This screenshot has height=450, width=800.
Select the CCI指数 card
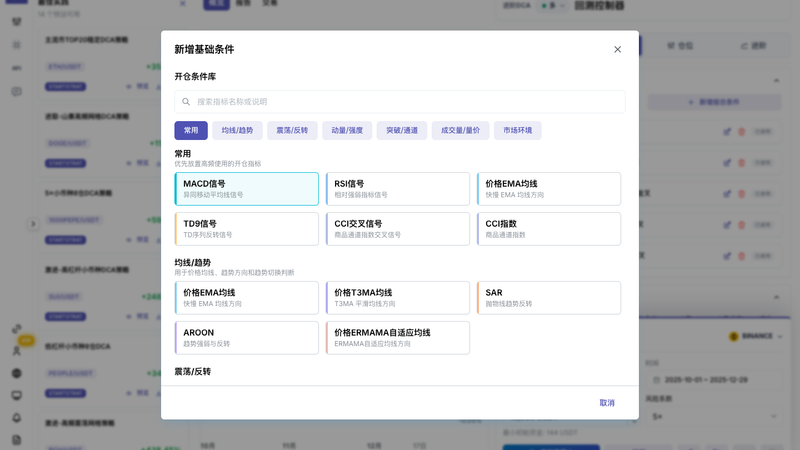(548, 229)
